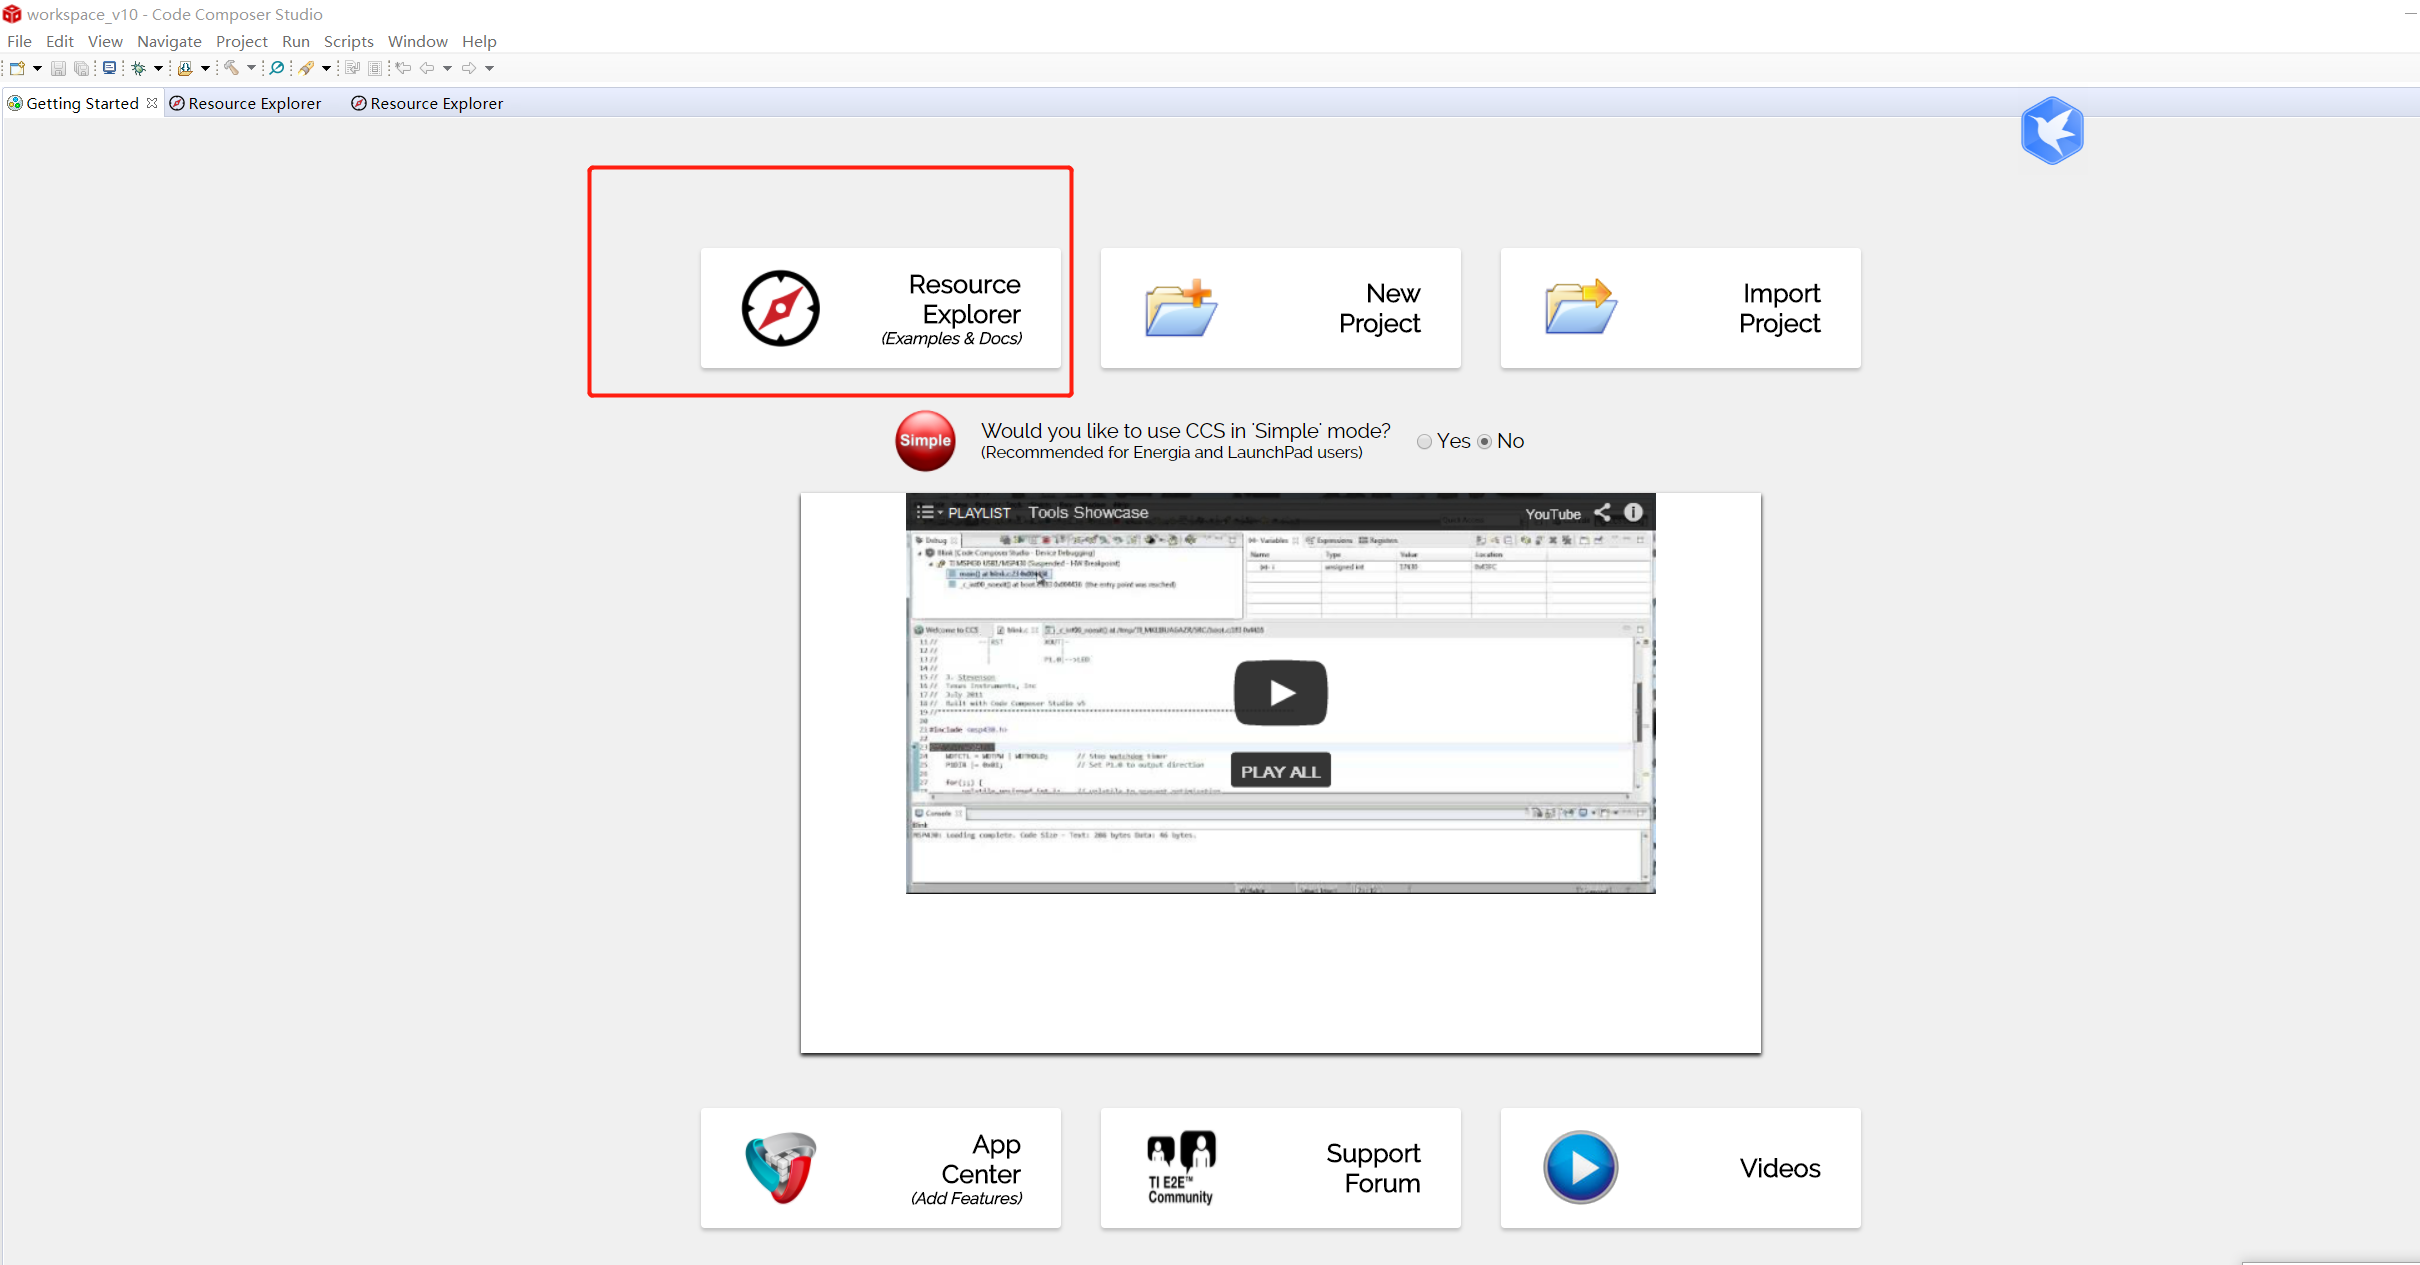Click the YouTube logo link on video

click(x=1553, y=514)
